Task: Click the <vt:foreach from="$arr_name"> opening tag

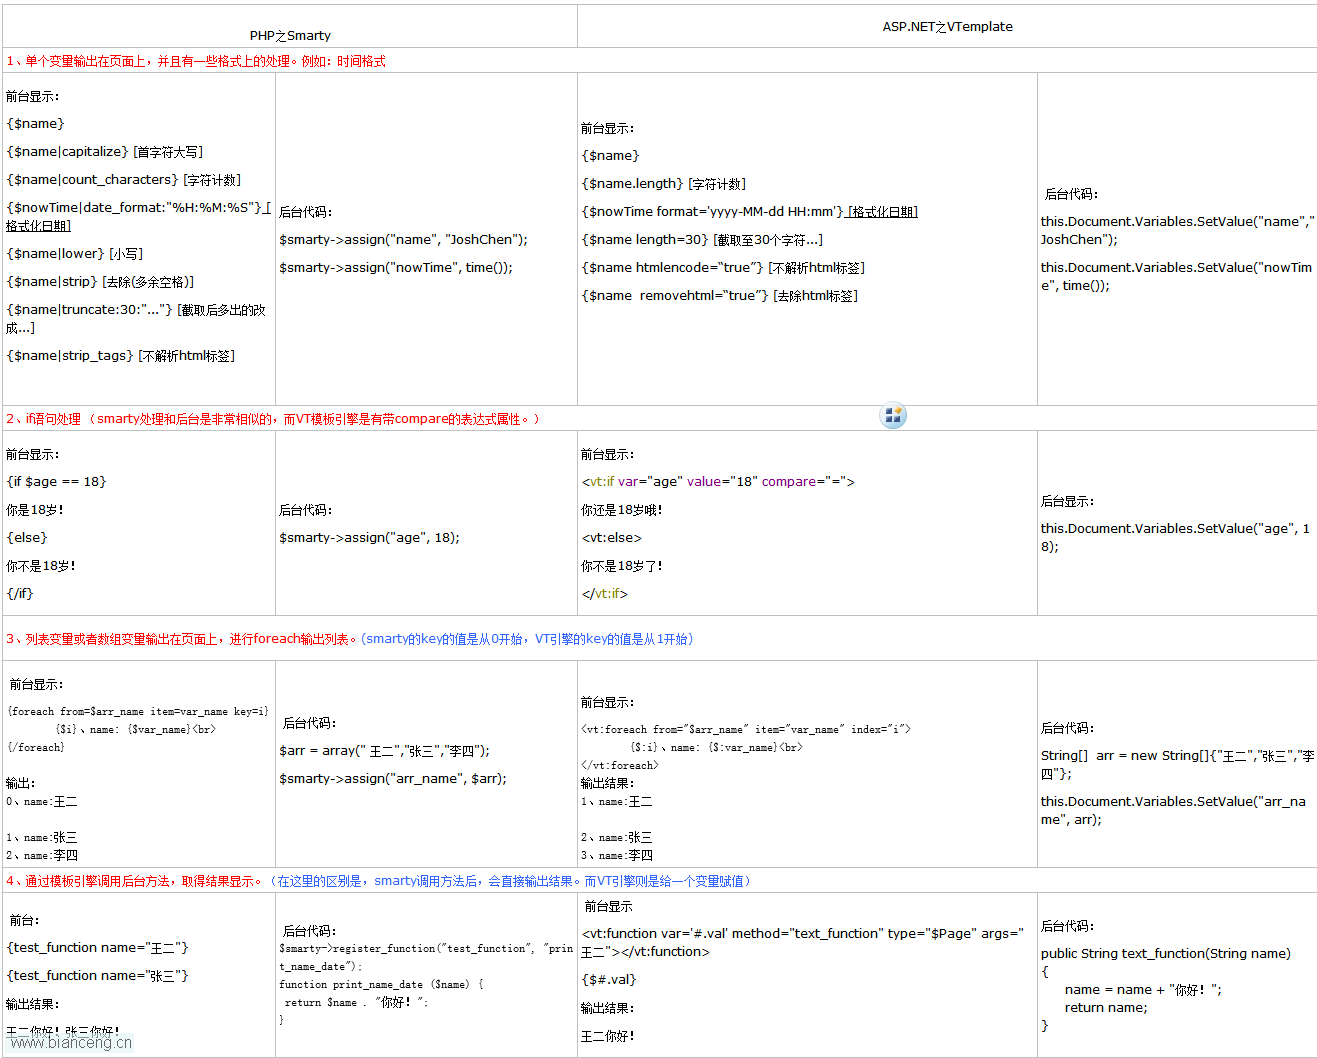Action: [x=746, y=730]
